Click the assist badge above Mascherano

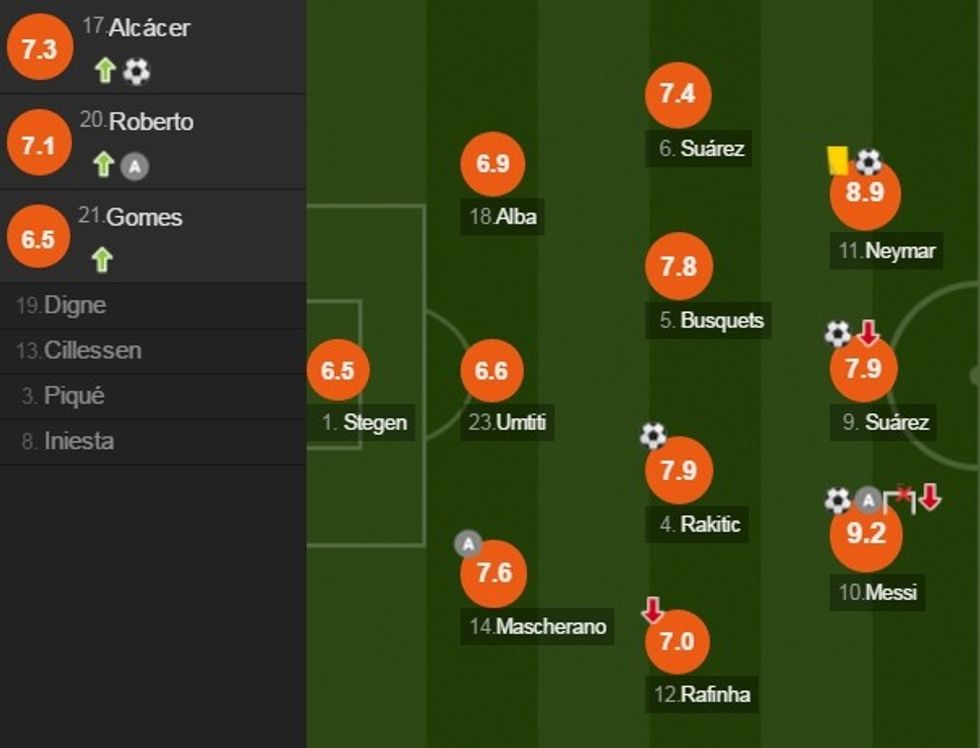pyautogui.click(x=468, y=544)
